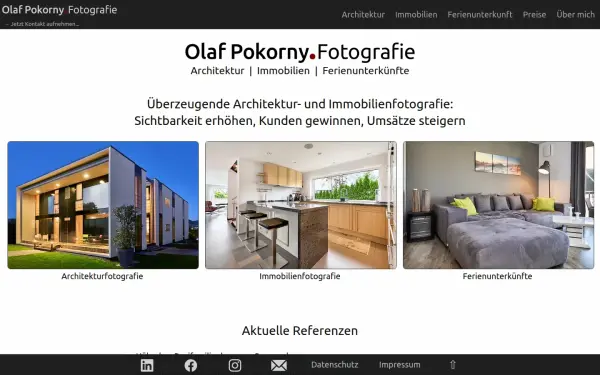Open the kitchen interior photo
600x375 pixels.
tap(301, 205)
